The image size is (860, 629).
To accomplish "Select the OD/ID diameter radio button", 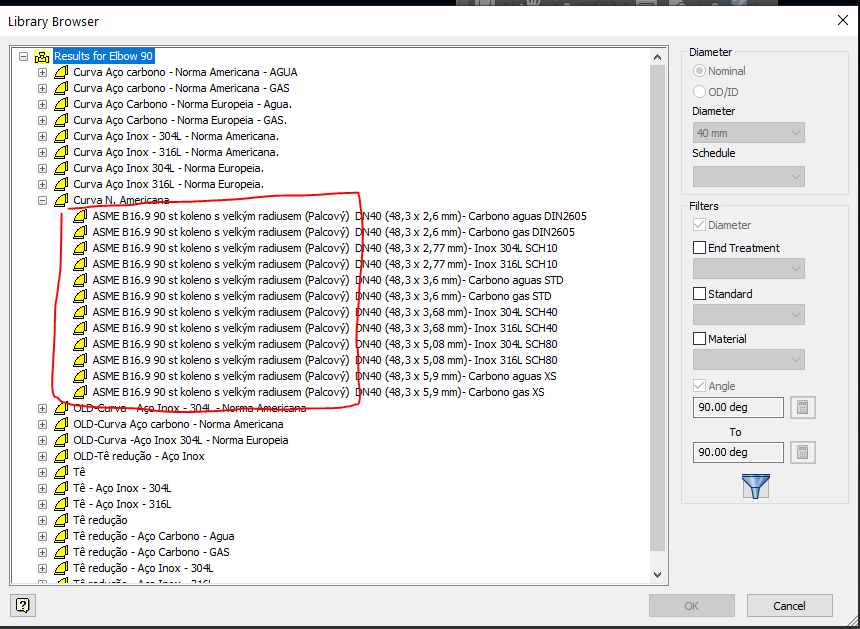I will point(699,92).
